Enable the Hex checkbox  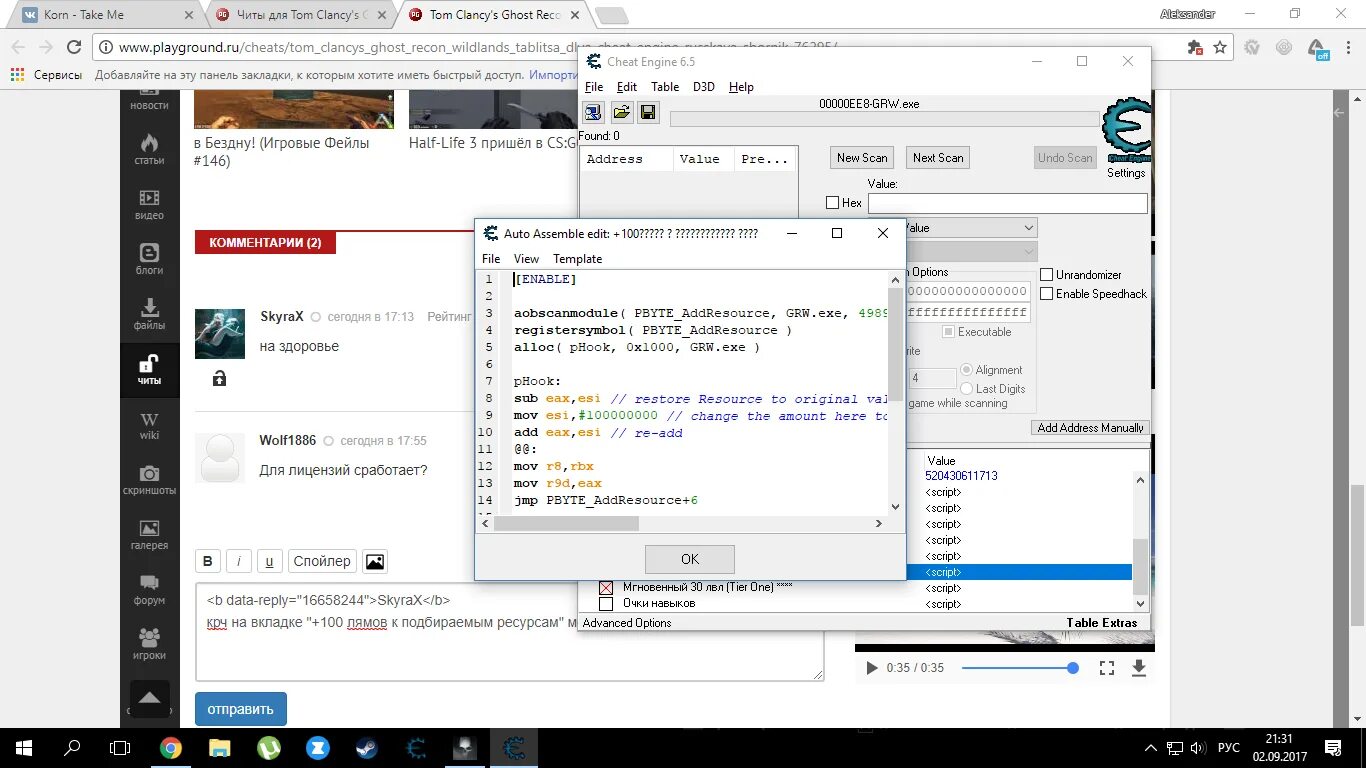[833, 203]
